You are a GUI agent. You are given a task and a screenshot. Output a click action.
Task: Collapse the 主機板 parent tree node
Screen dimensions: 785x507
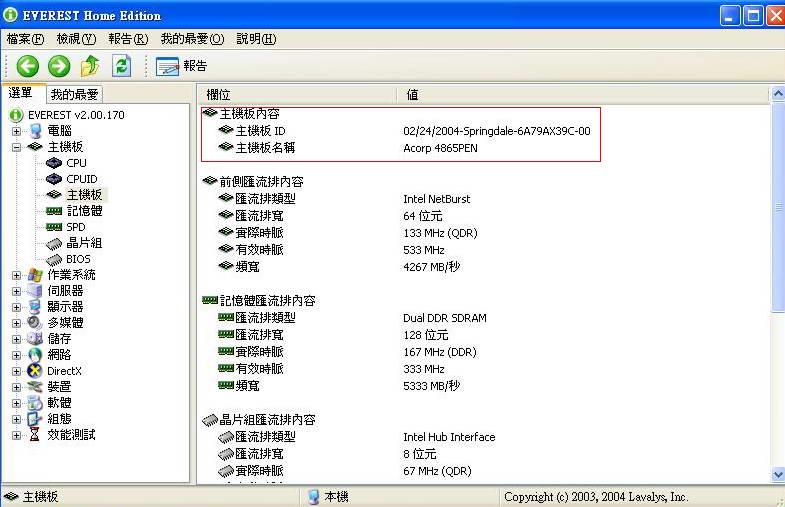click(17, 147)
